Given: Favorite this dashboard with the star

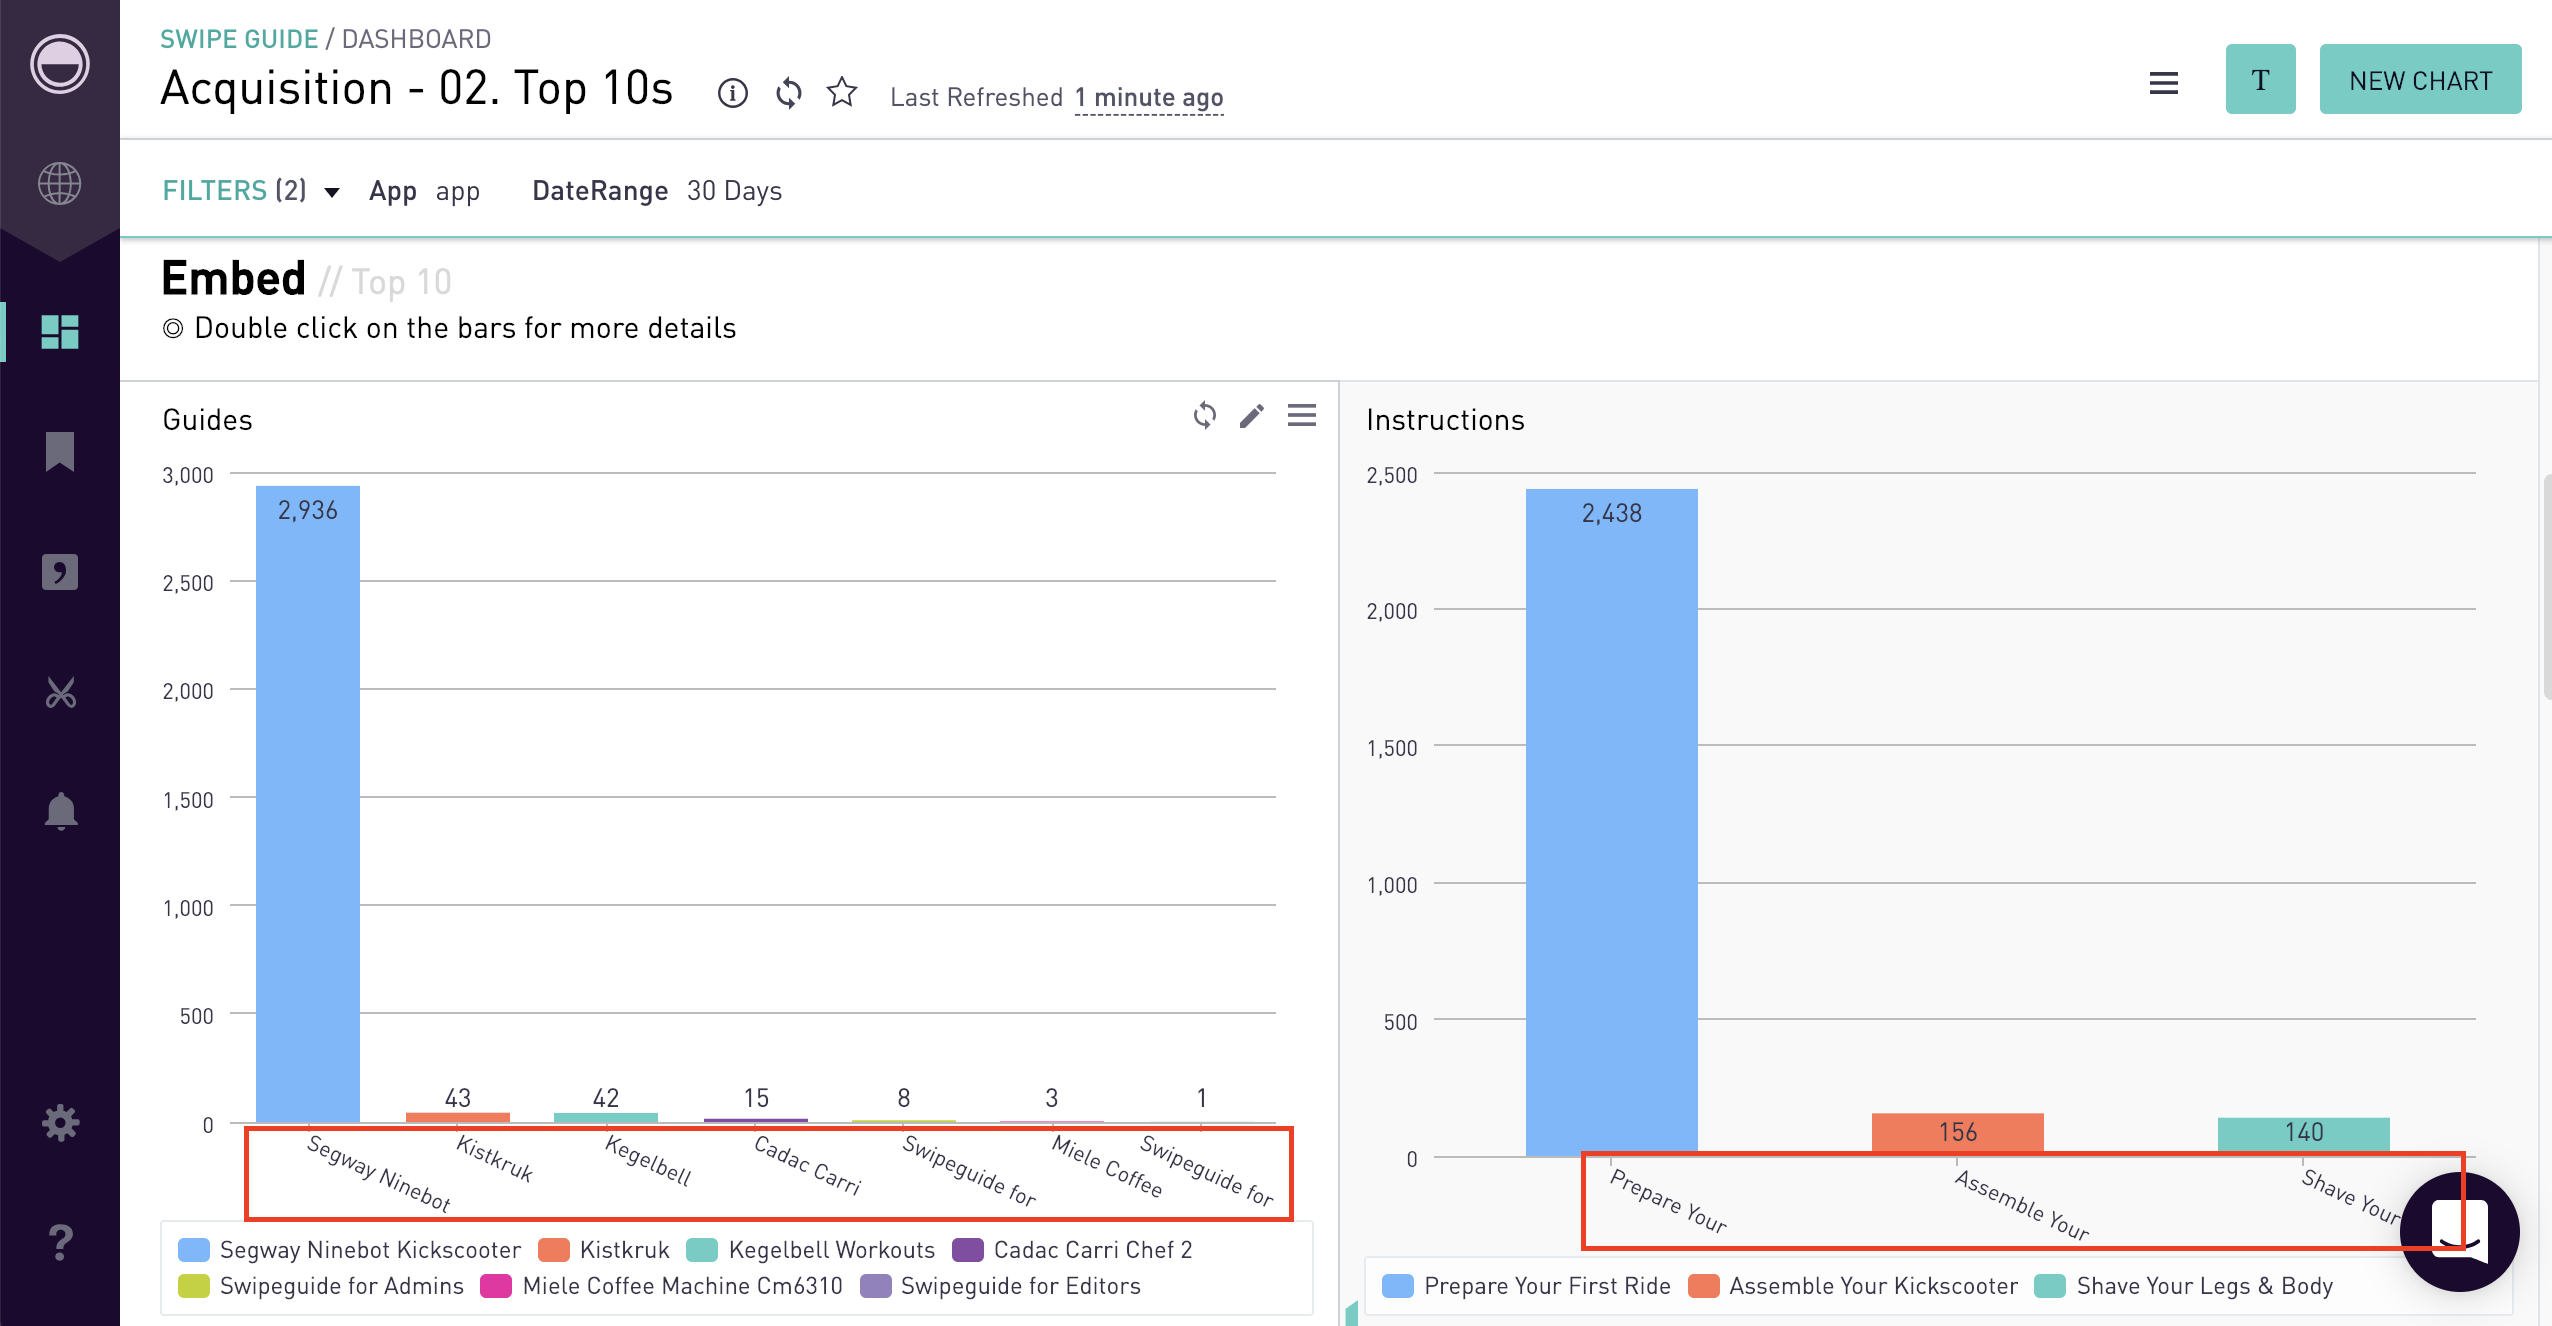Looking at the screenshot, I should point(842,92).
